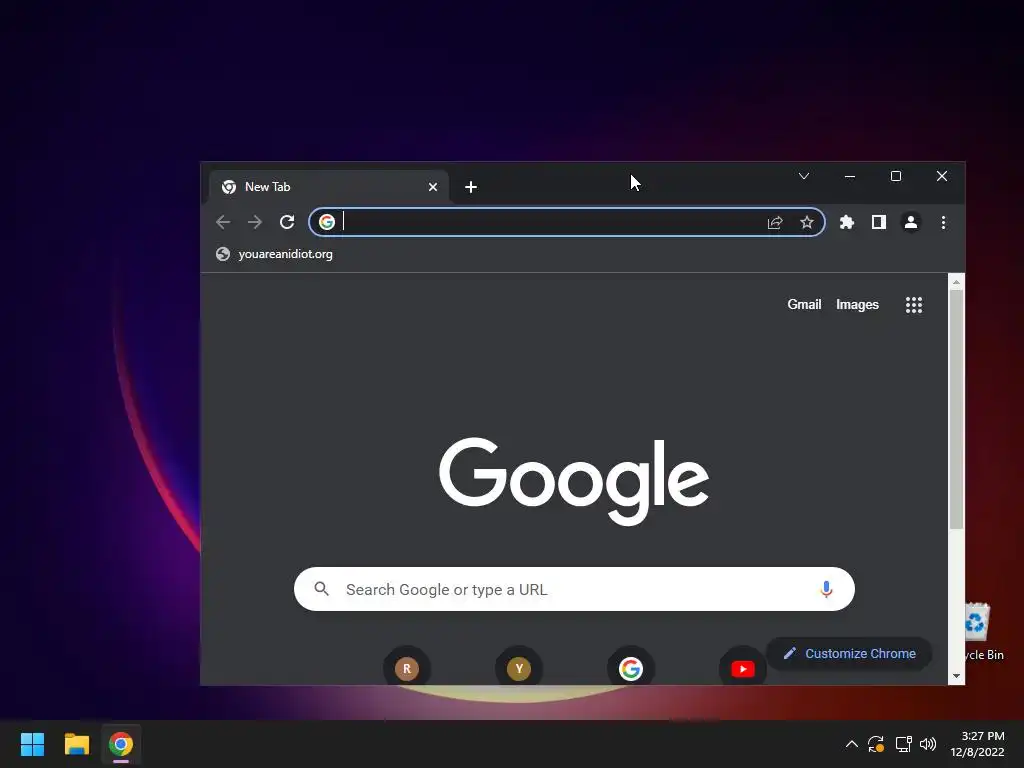Click the Google icon inside the address bar
This screenshot has height=768, width=1024.
pos(327,222)
